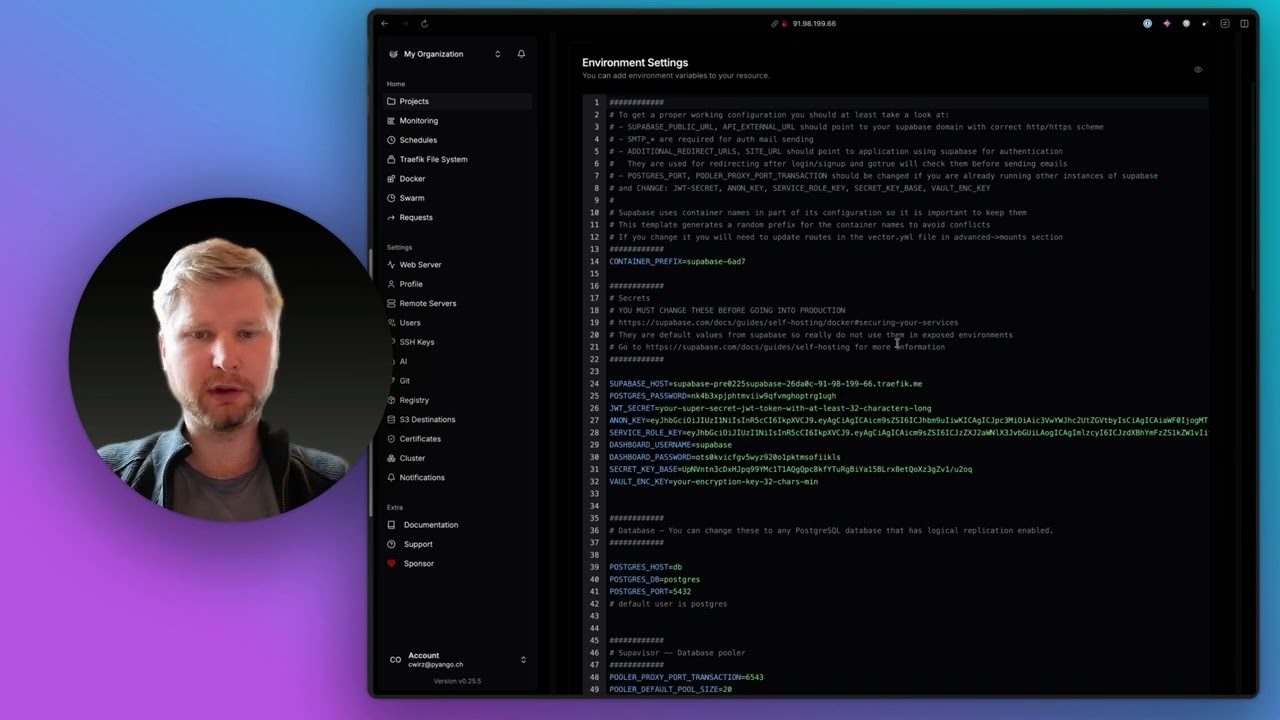Click the address bar showing 91.98.199.66
This screenshot has width=1280, height=720.
(813, 23)
